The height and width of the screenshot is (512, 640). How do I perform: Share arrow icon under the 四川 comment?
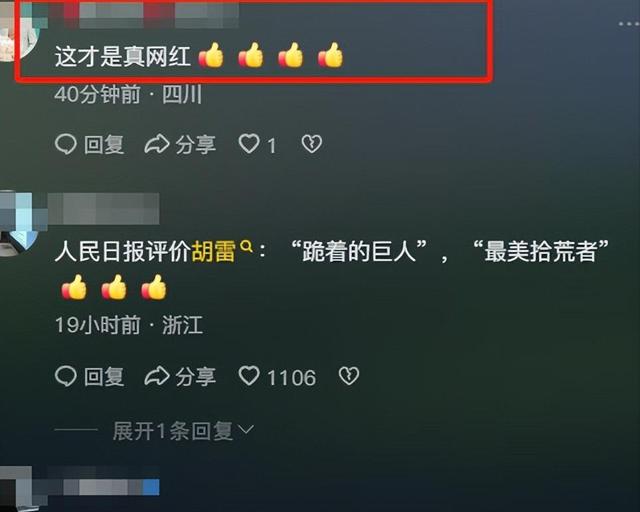tap(157, 144)
